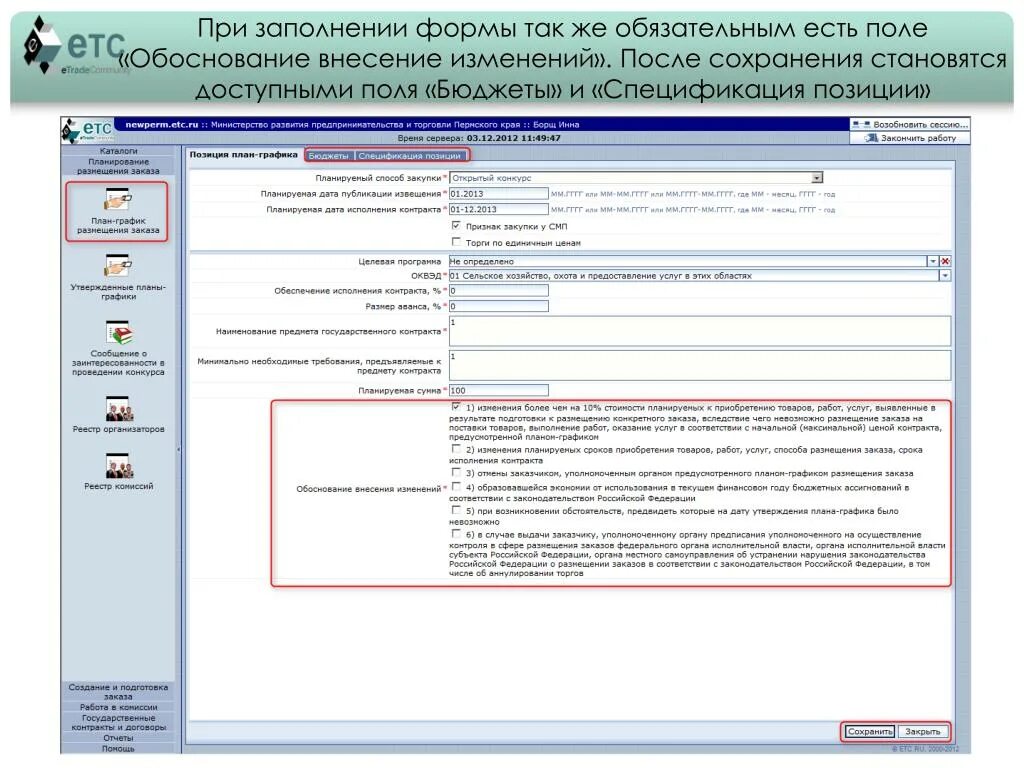Screen dimensions: 1024x768
Task: Expand the ОКВЭД dropdown arrow
Action: [x=945, y=276]
